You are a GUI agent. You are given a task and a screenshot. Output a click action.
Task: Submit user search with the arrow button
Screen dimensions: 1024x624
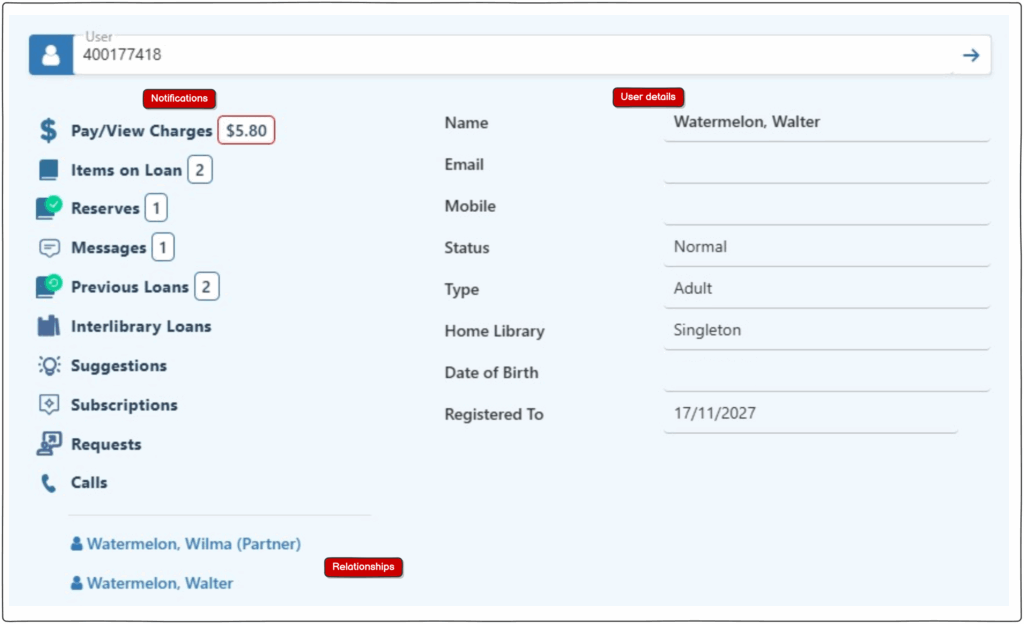coord(970,55)
